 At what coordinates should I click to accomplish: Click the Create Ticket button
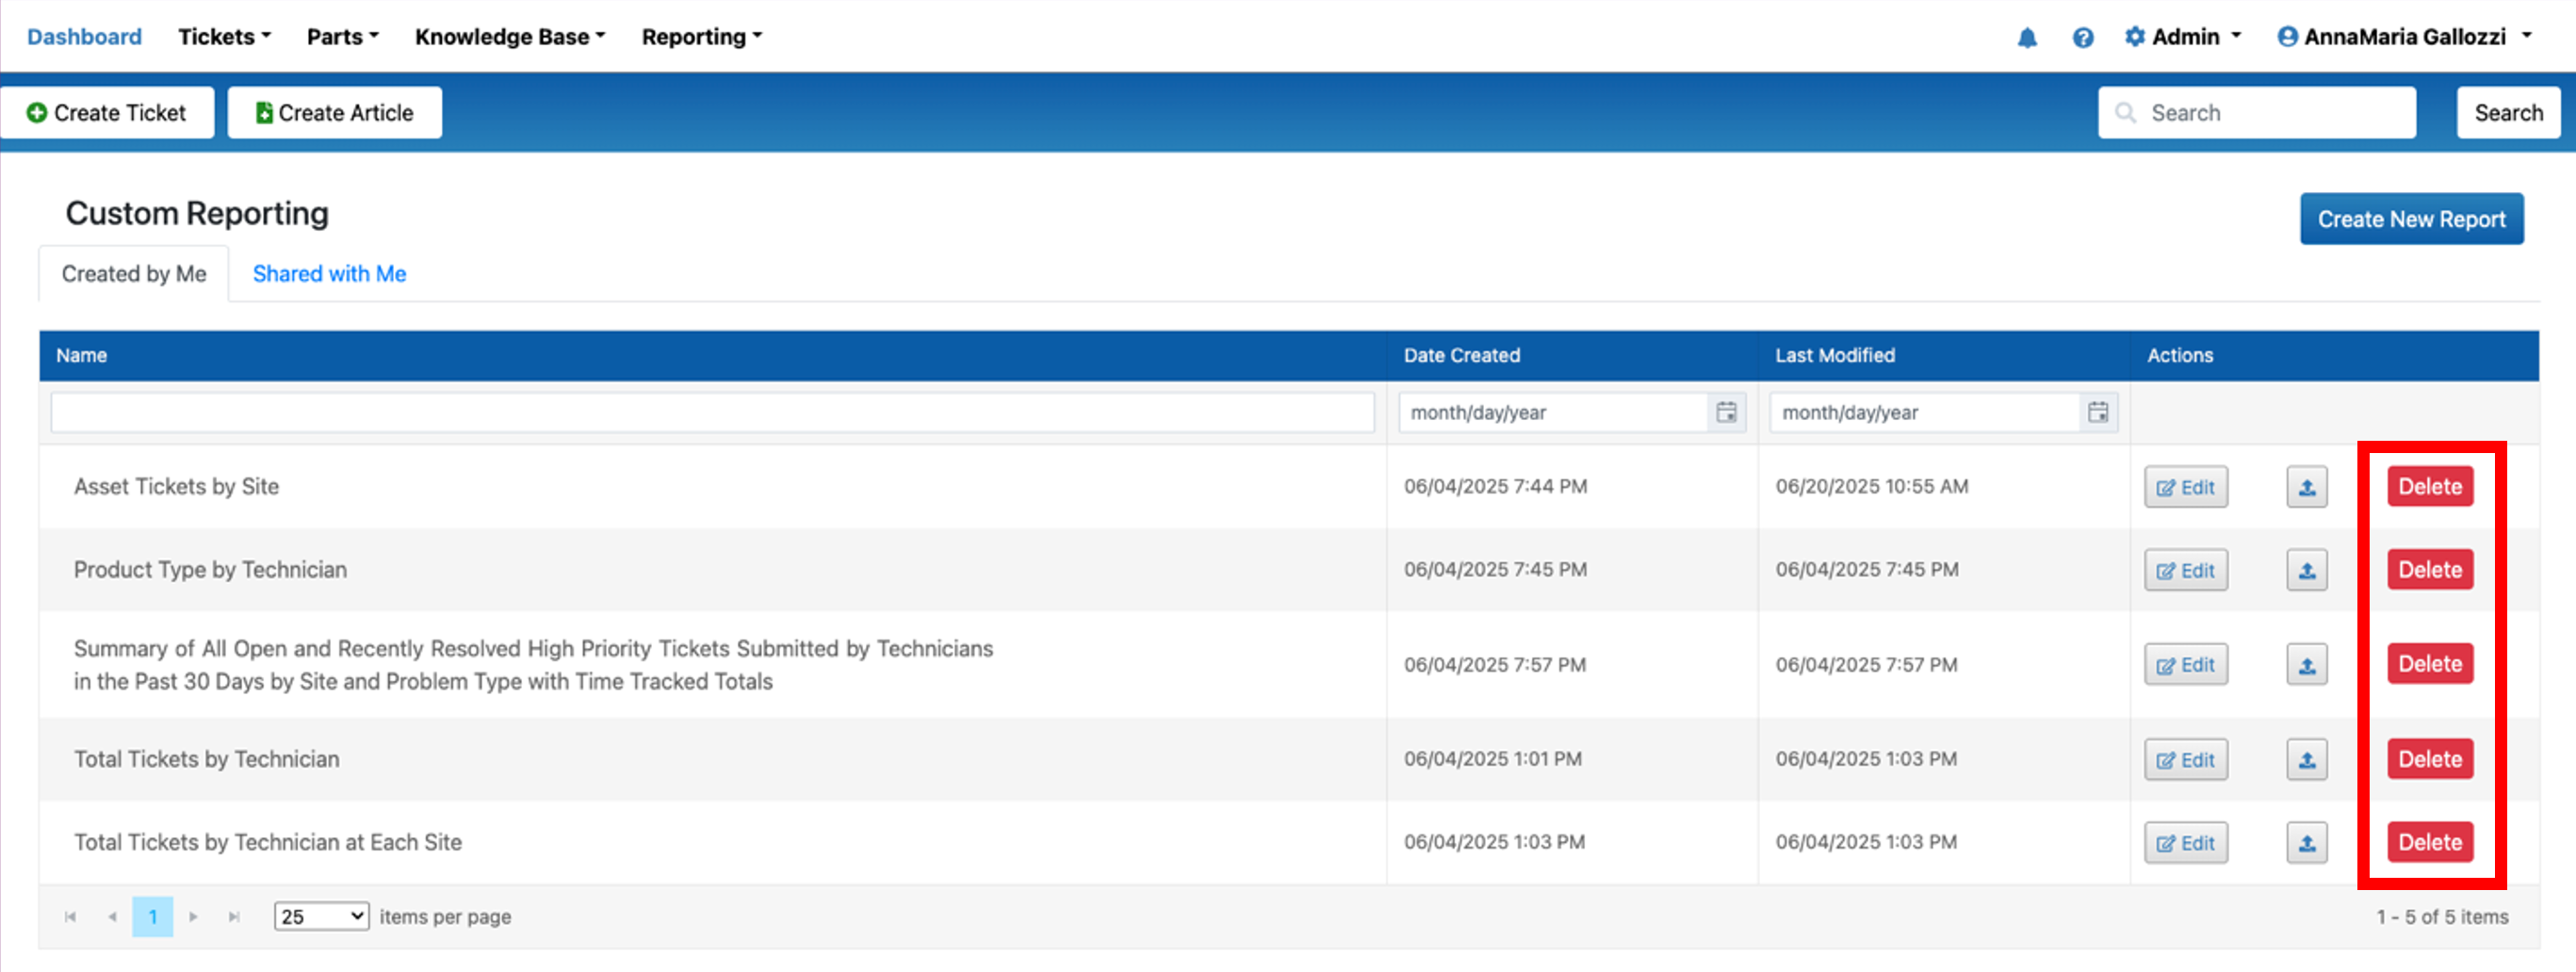pos(107,113)
